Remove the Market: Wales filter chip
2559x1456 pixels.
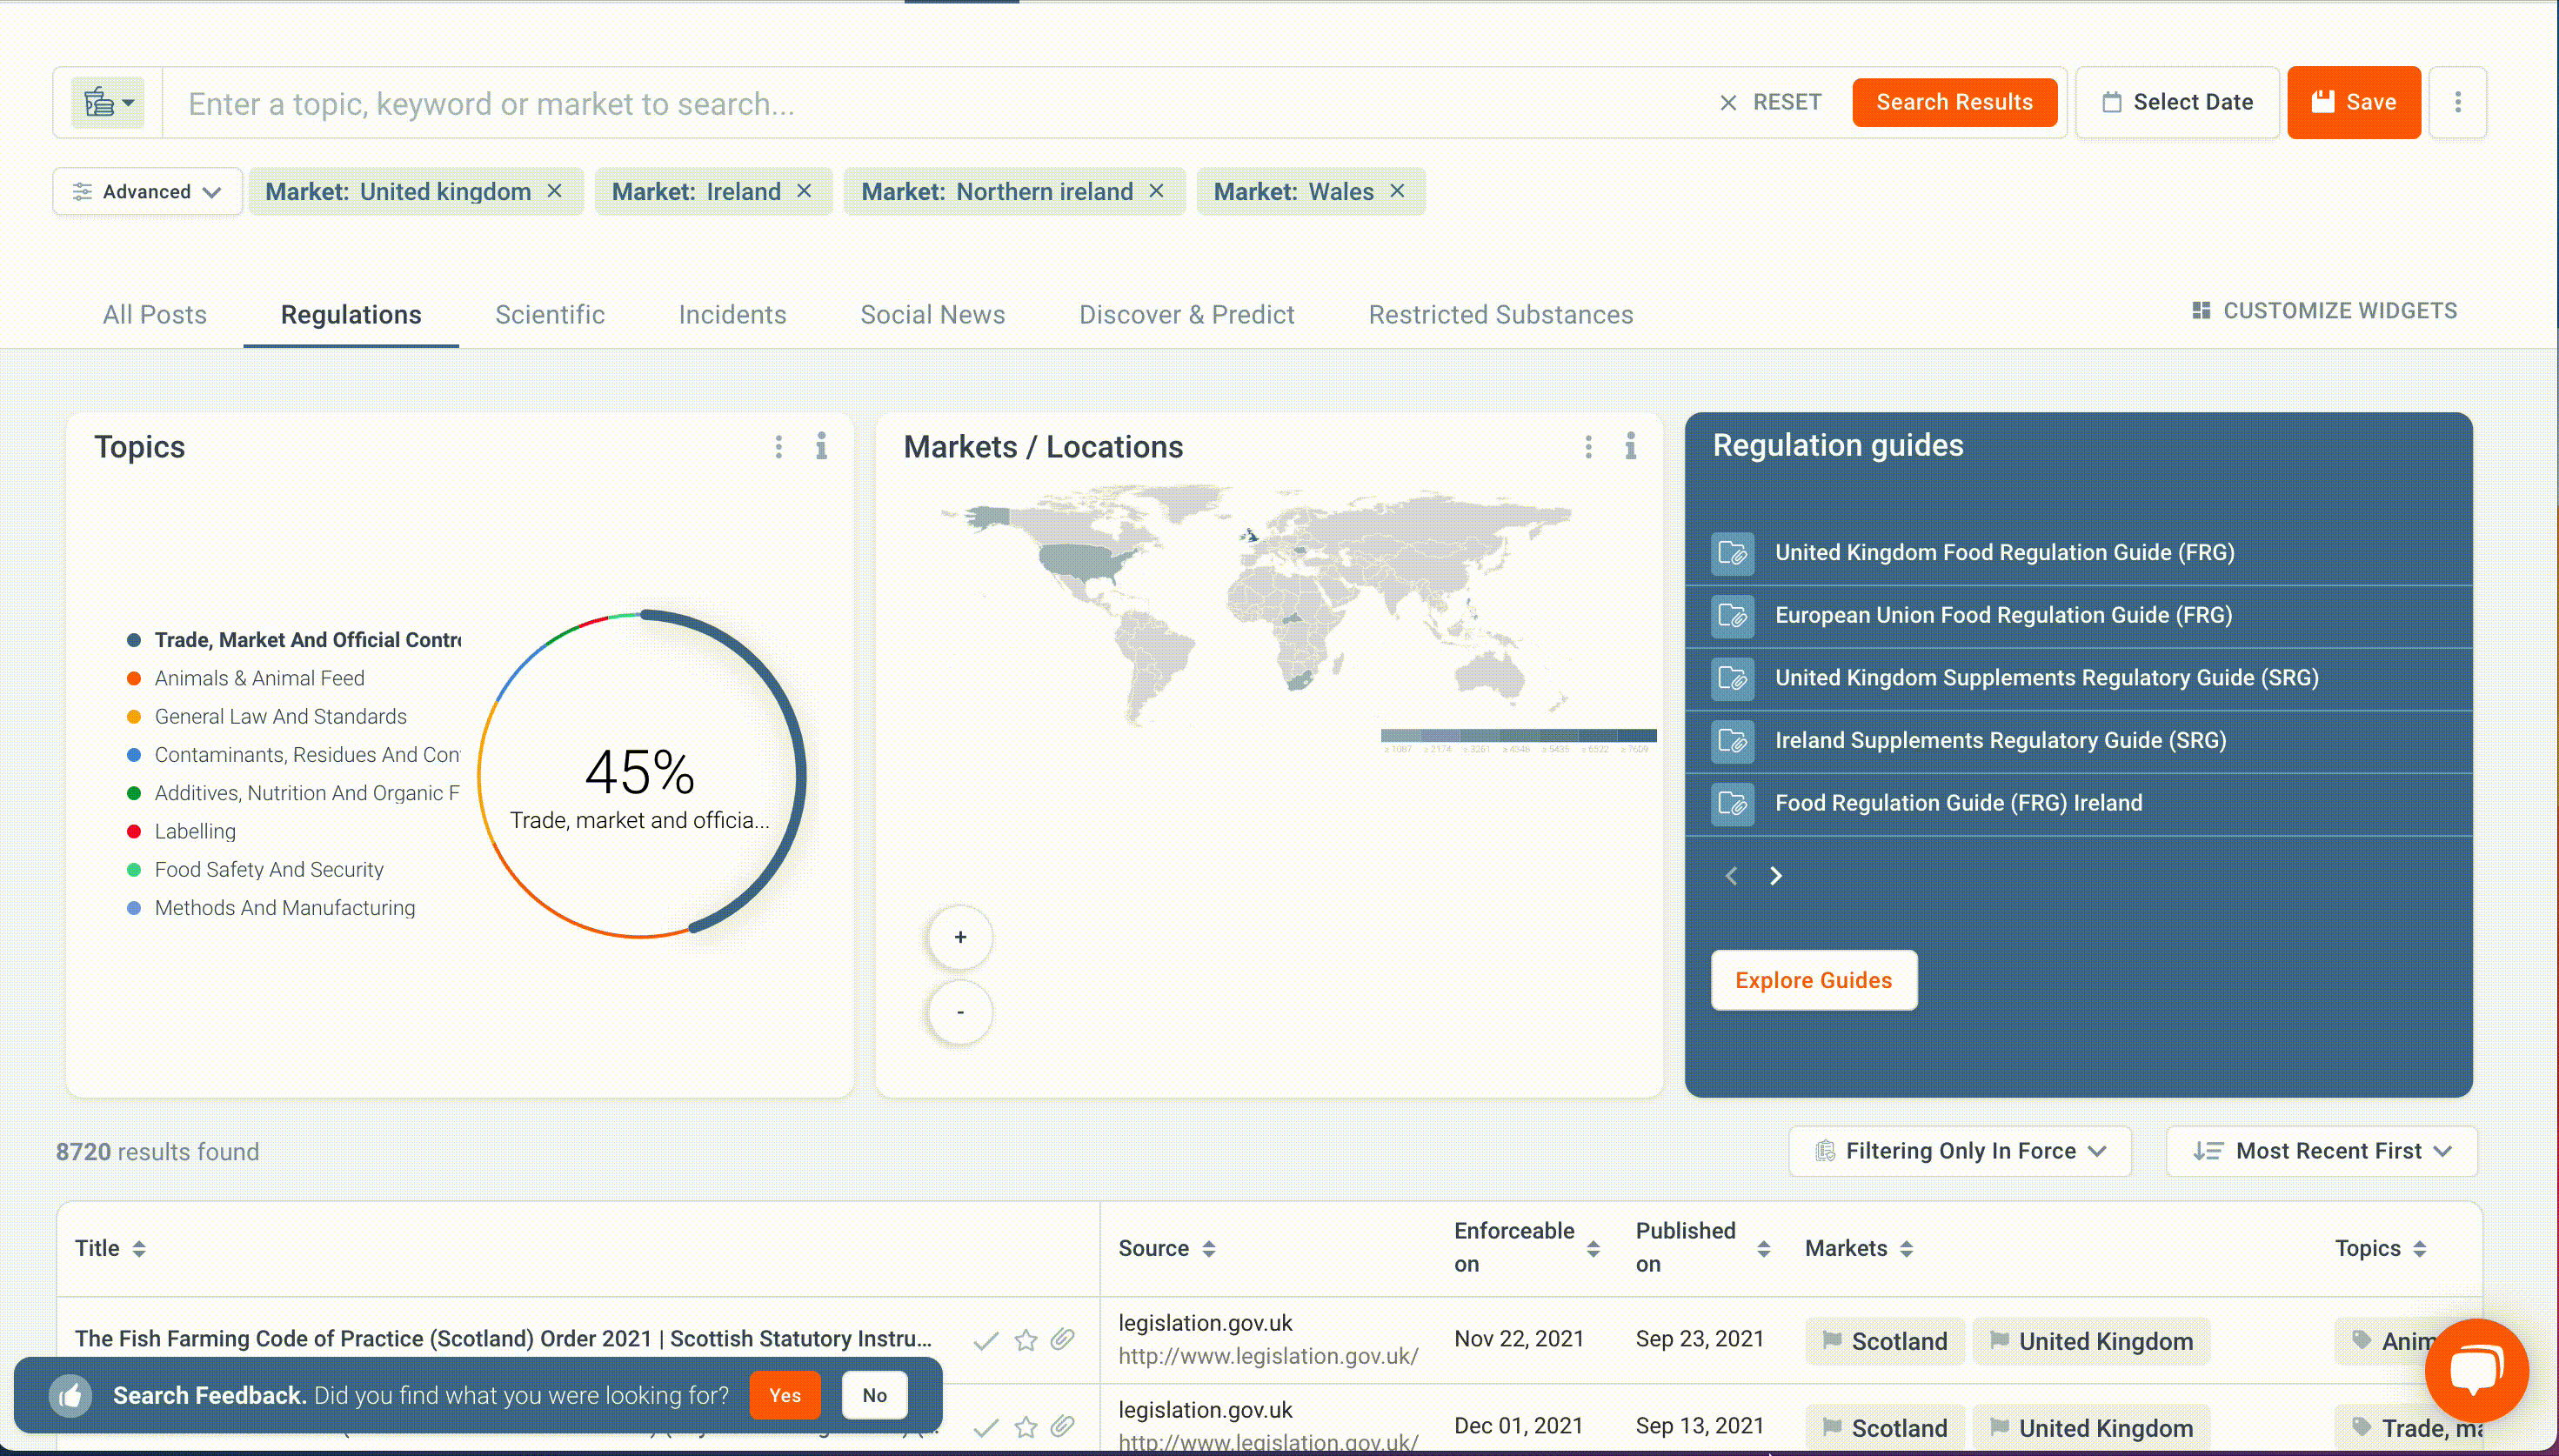tap(1397, 191)
